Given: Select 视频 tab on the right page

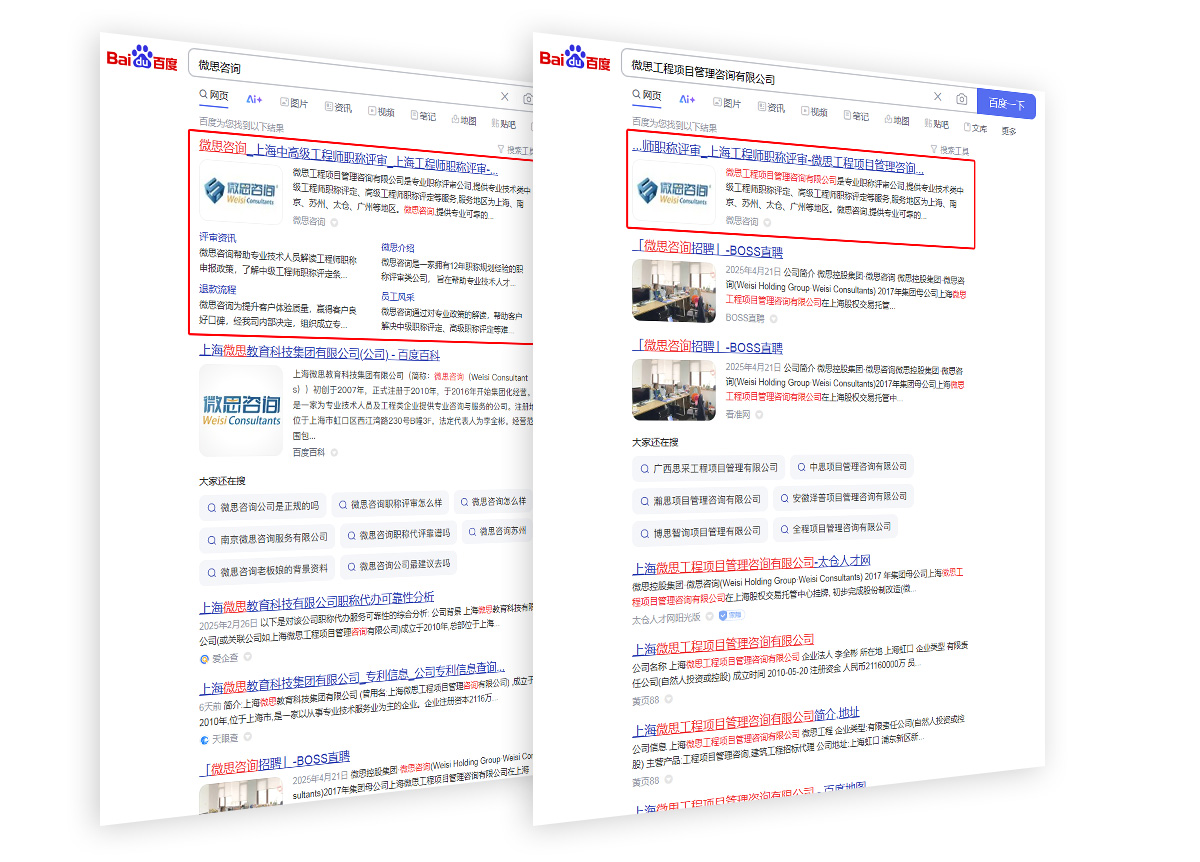Looking at the screenshot, I should (x=813, y=112).
